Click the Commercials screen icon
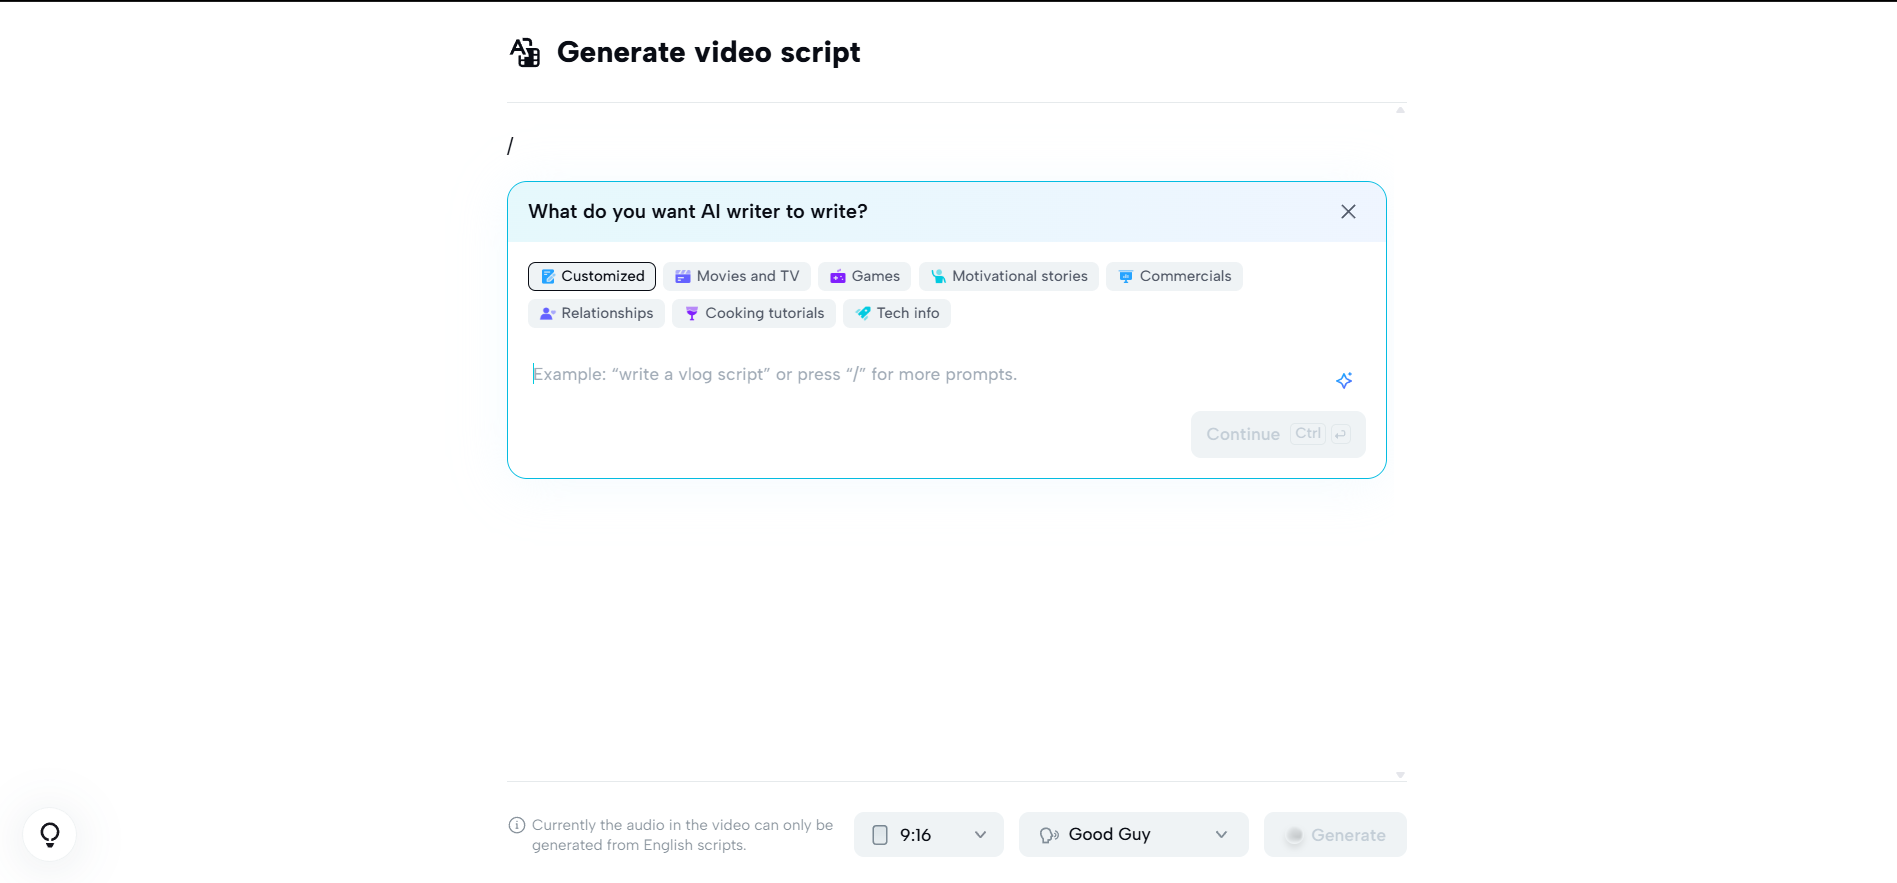This screenshot has height=883, width=1897. point(1124,276)
